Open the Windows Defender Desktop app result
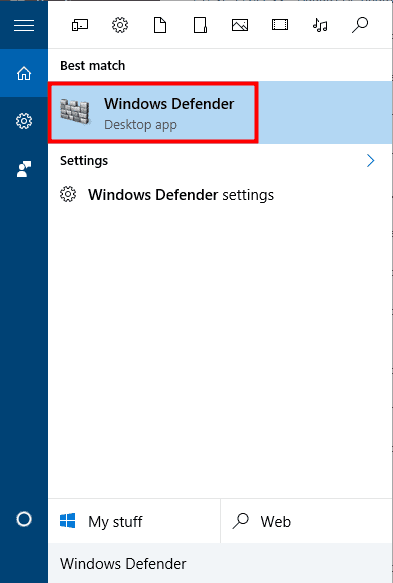393x583 pixels. tap(220, 113)
